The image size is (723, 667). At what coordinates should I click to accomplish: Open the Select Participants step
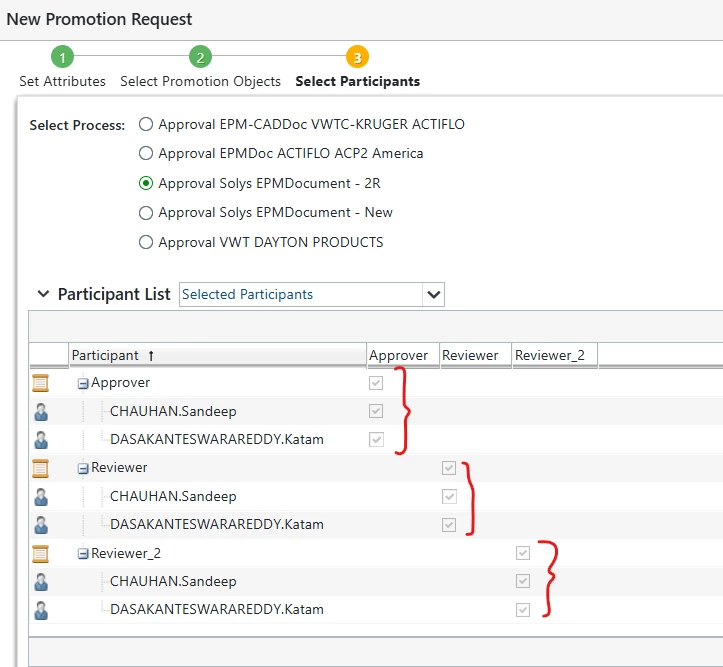[357, 81]
